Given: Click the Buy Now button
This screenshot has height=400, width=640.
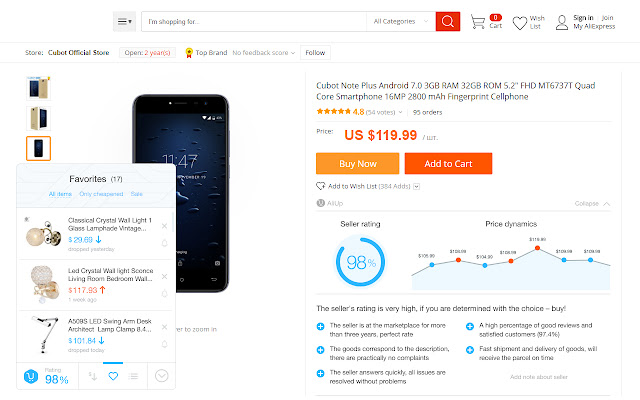Looking at the screenshot, I should point(357,164).
